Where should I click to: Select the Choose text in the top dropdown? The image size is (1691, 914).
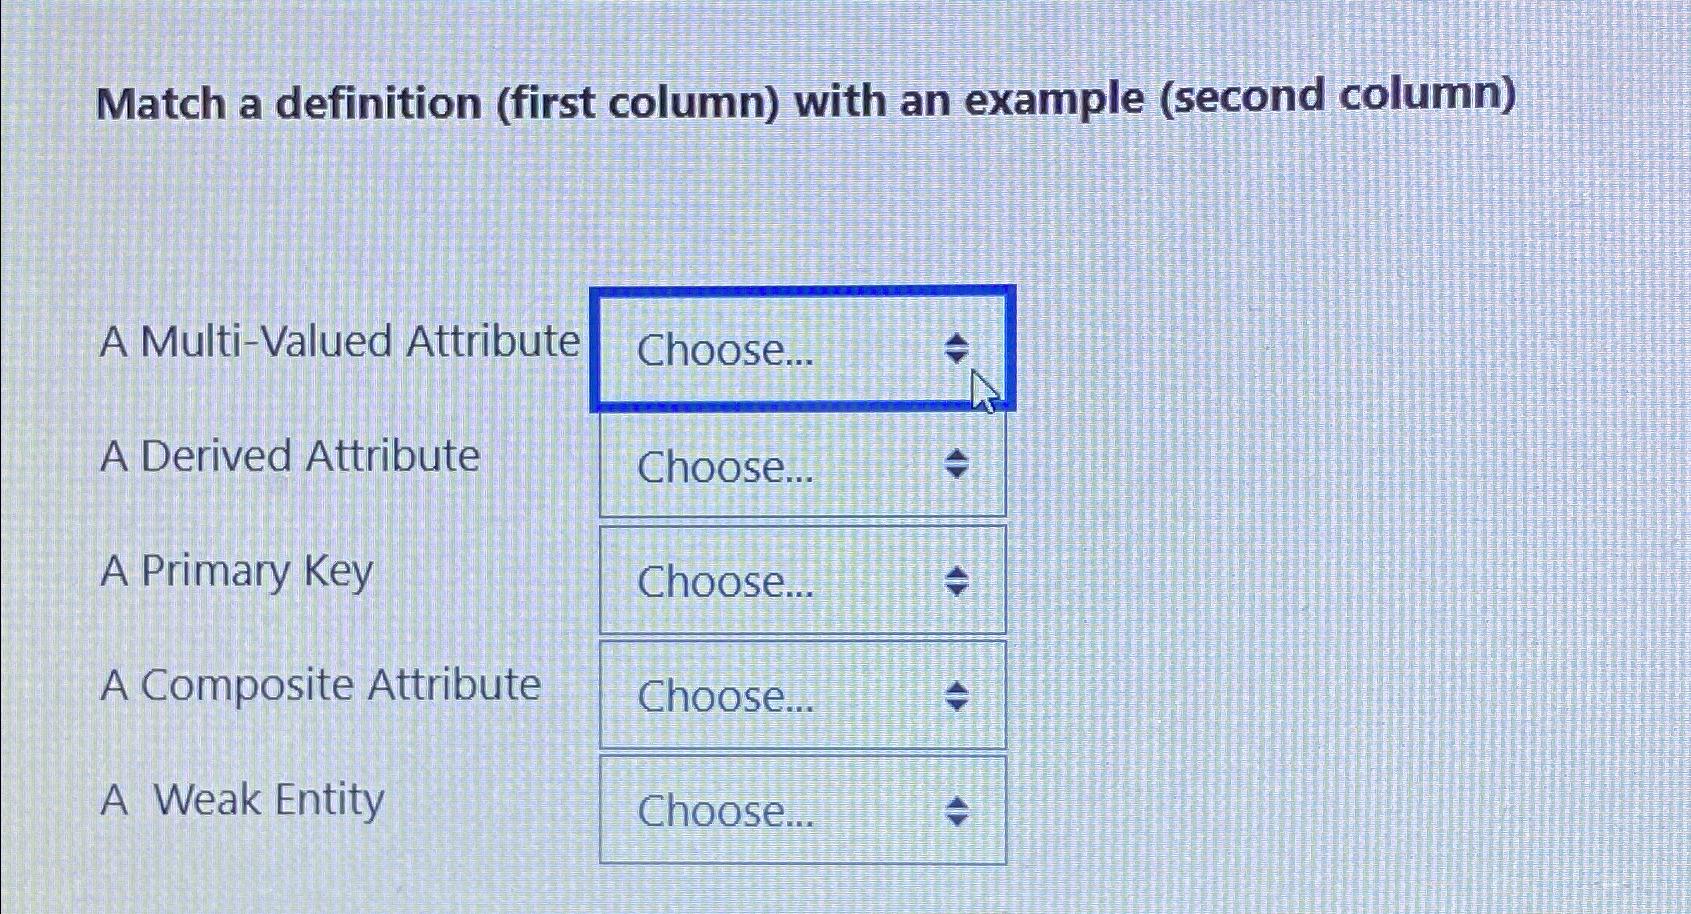click(726, 352)
